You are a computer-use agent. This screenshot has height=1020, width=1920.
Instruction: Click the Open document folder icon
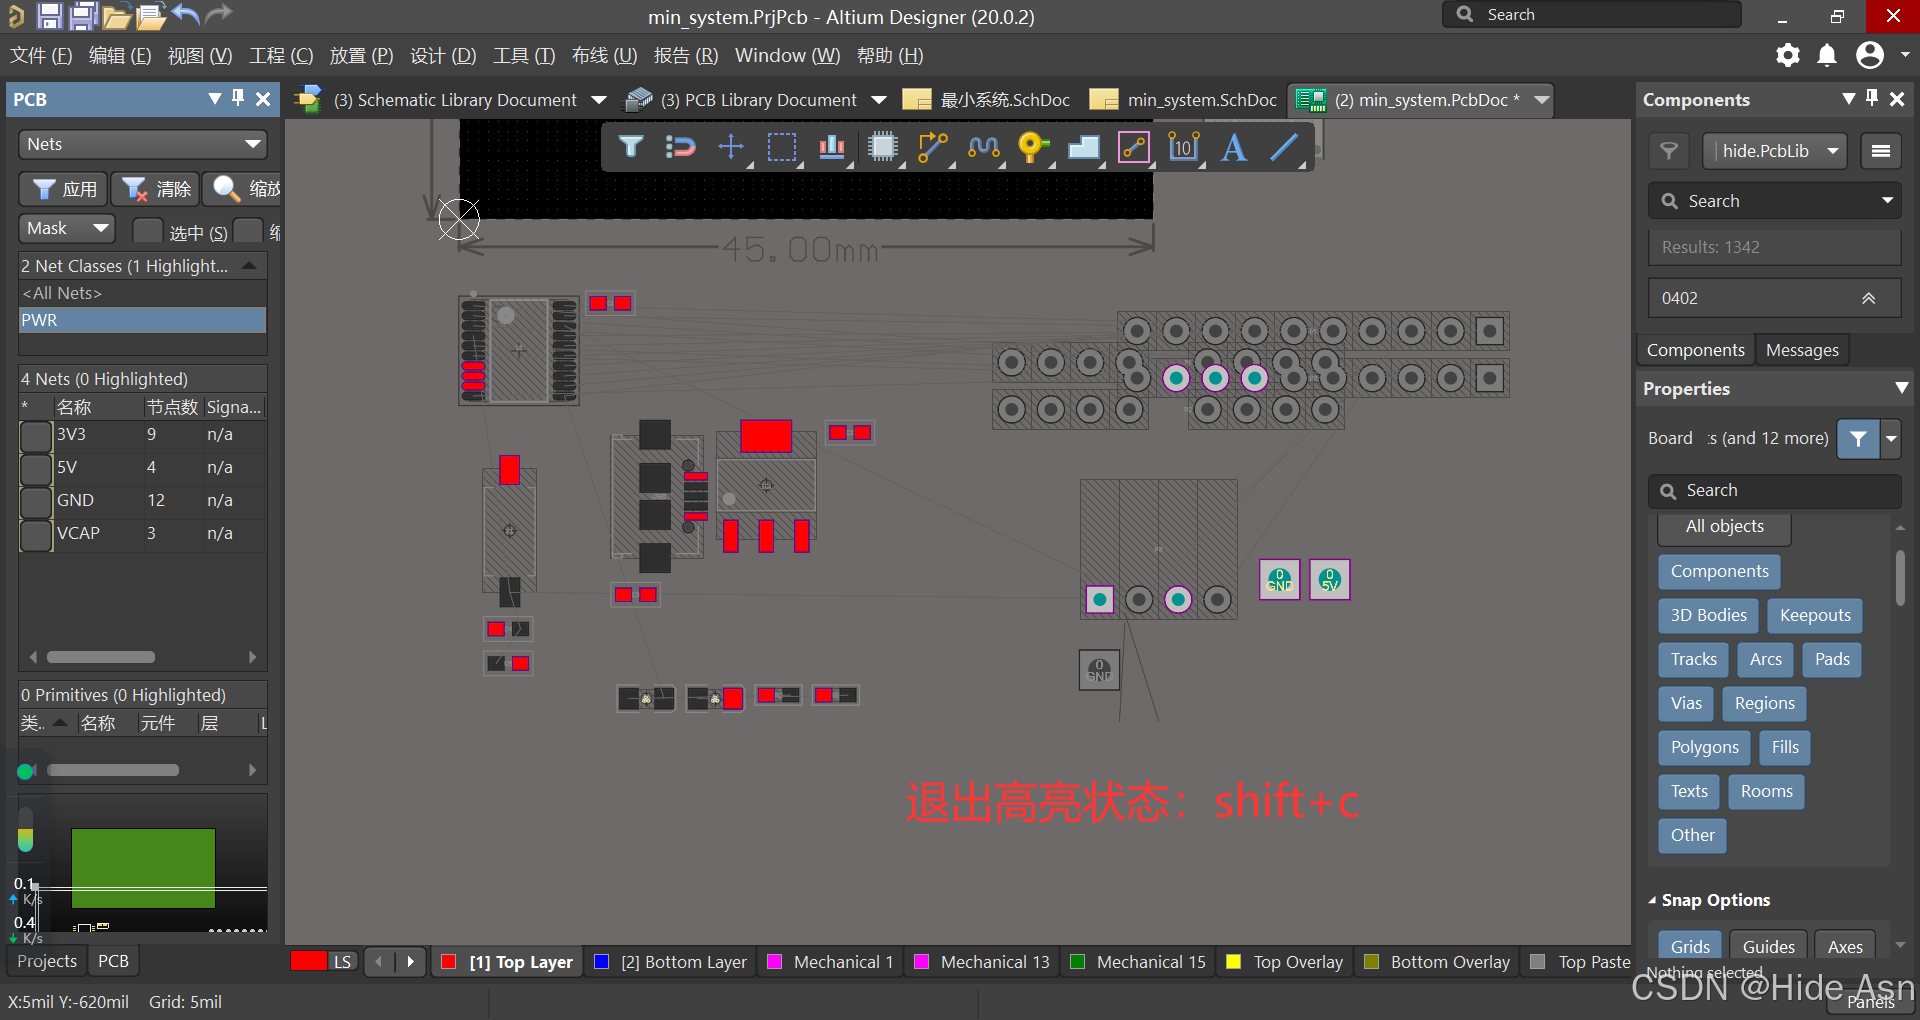117,15
